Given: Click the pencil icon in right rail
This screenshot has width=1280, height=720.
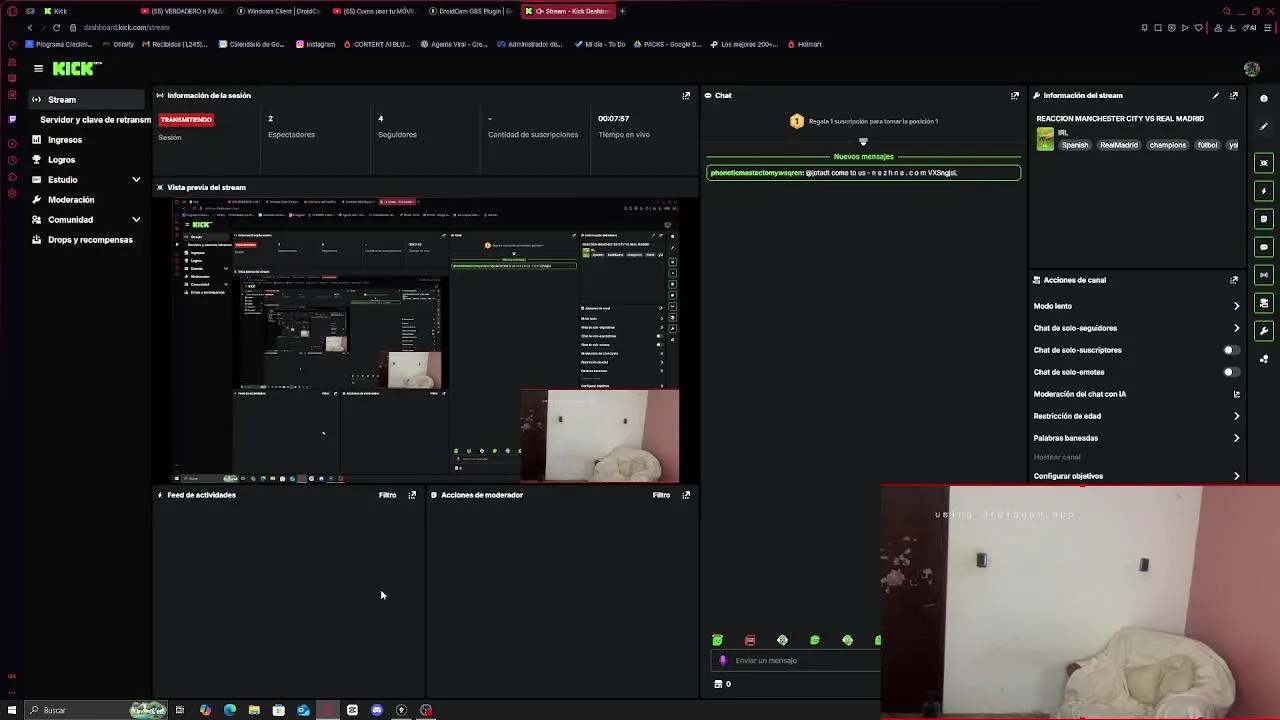Looking at the screenshot, I should pos(1264,127).
